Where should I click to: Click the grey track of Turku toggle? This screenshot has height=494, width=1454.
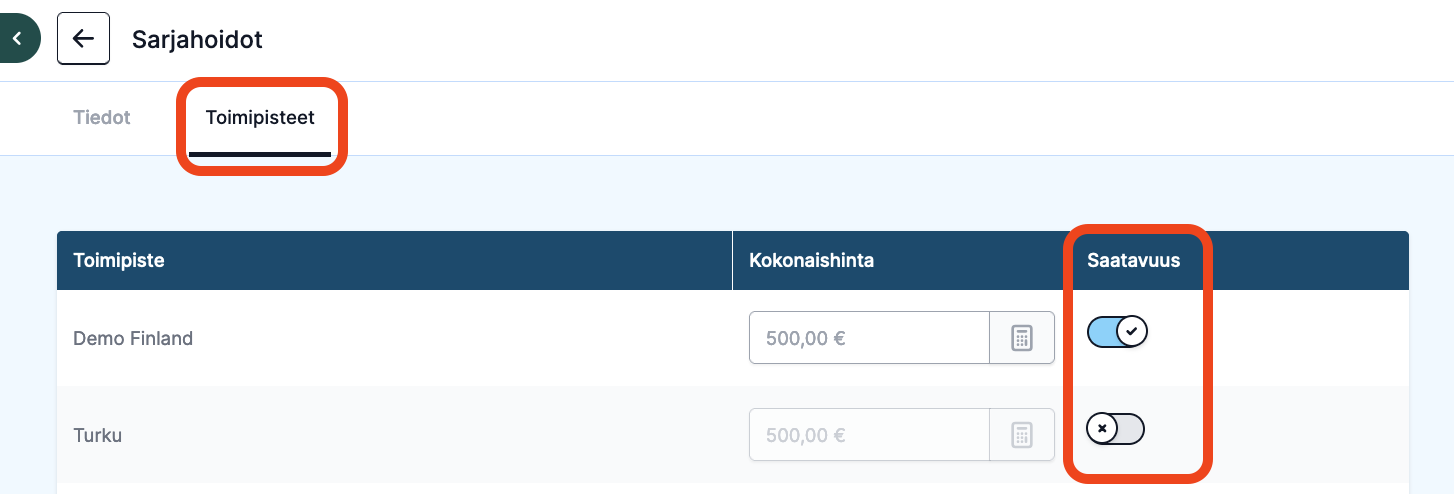(1131, 429)
